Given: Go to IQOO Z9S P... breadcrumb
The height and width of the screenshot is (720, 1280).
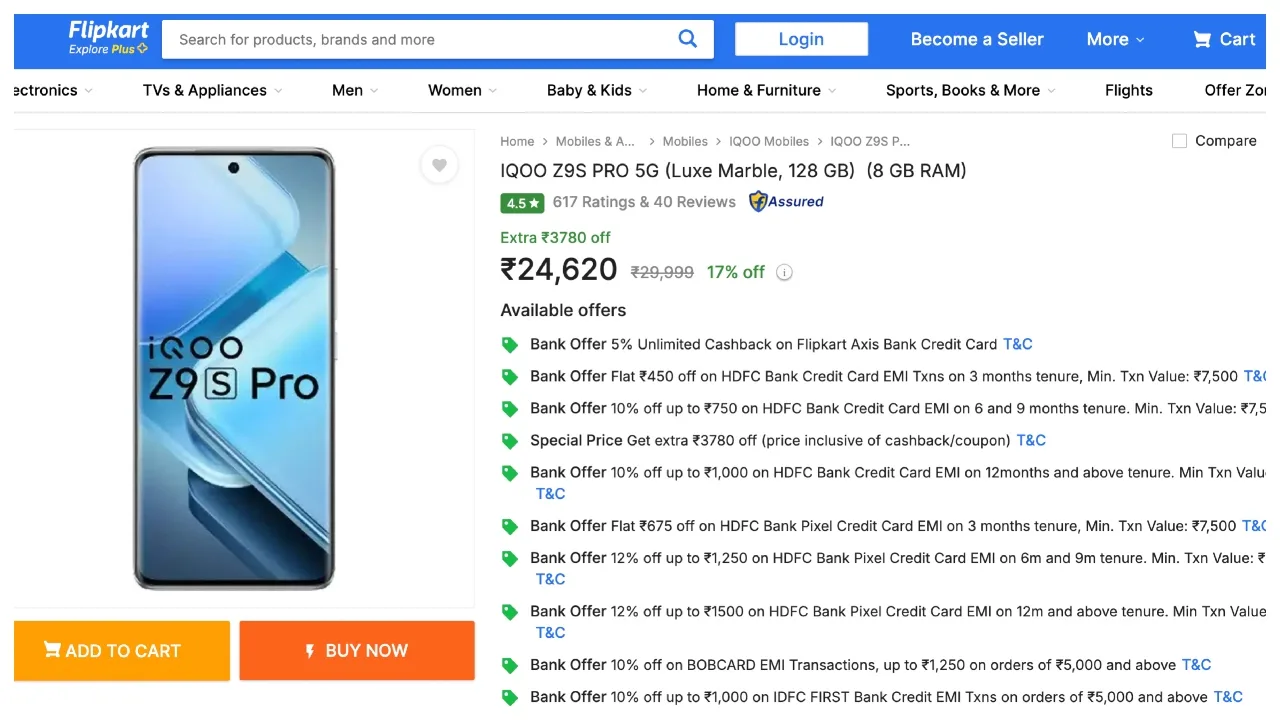Looking at the screenshot, I should [x=870, y=141].
